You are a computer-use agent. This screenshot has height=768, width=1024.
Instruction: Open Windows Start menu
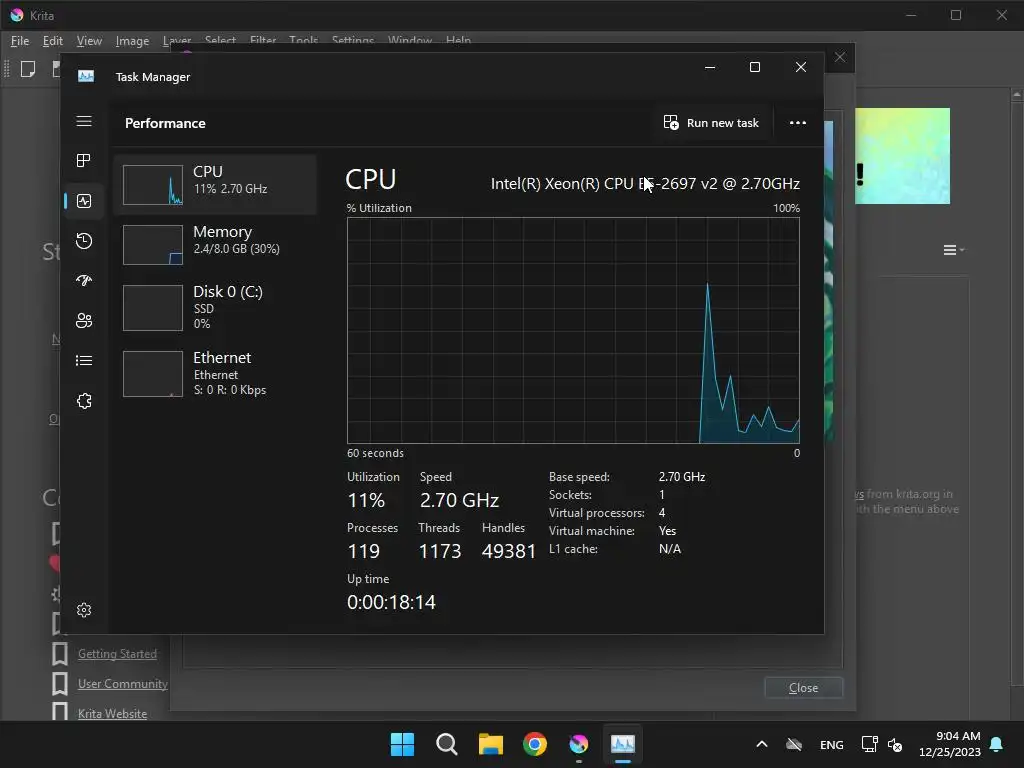pyautogui.click(x=402, y=744)
